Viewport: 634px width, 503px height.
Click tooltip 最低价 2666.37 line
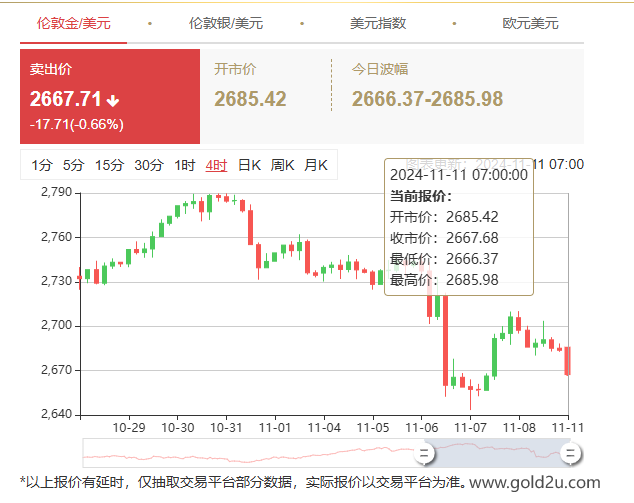[x=444, y=259]
